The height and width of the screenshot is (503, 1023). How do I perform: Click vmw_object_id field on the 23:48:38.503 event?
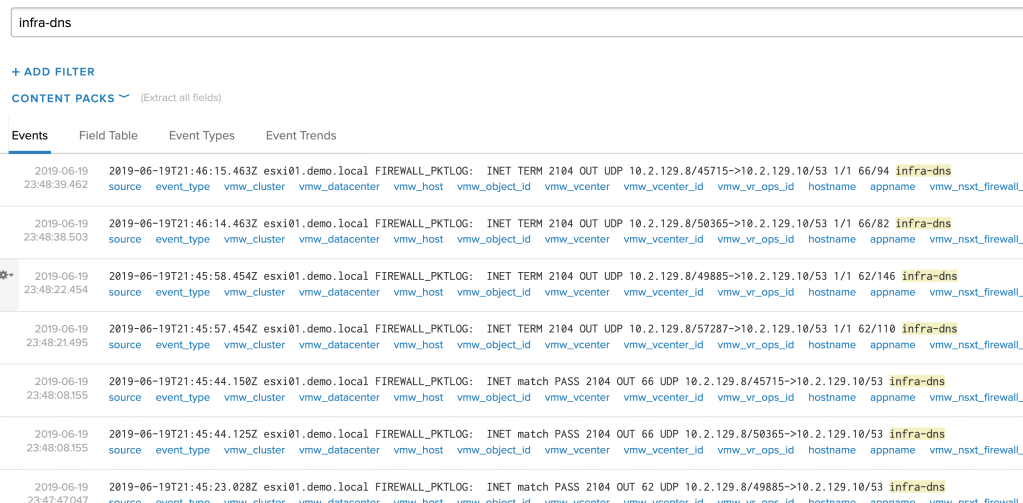494,240
